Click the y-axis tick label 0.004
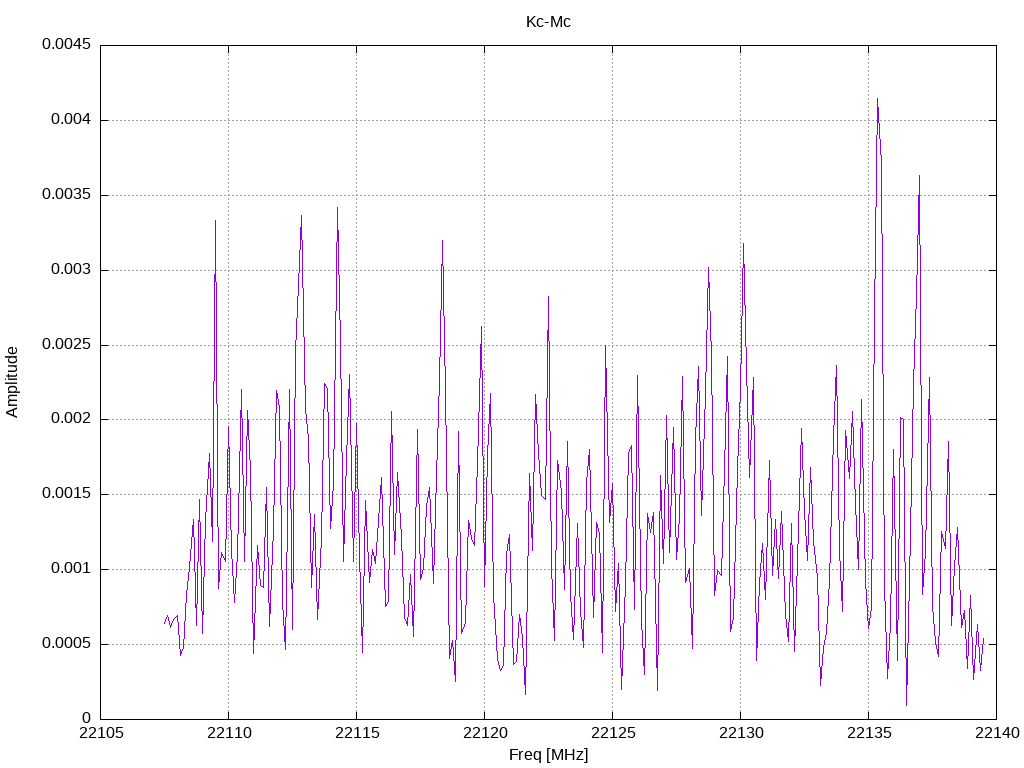This screenshot has width=1024, height=768. (71, 120)
